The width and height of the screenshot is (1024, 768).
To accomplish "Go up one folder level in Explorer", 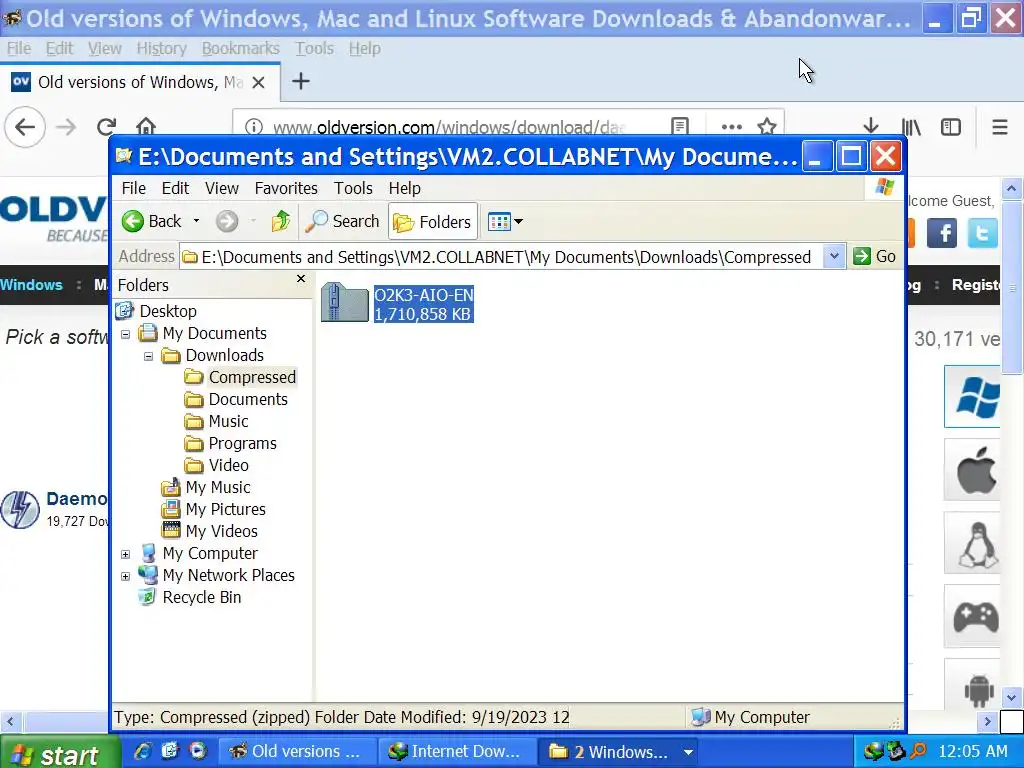I will [x=281, y=221].
